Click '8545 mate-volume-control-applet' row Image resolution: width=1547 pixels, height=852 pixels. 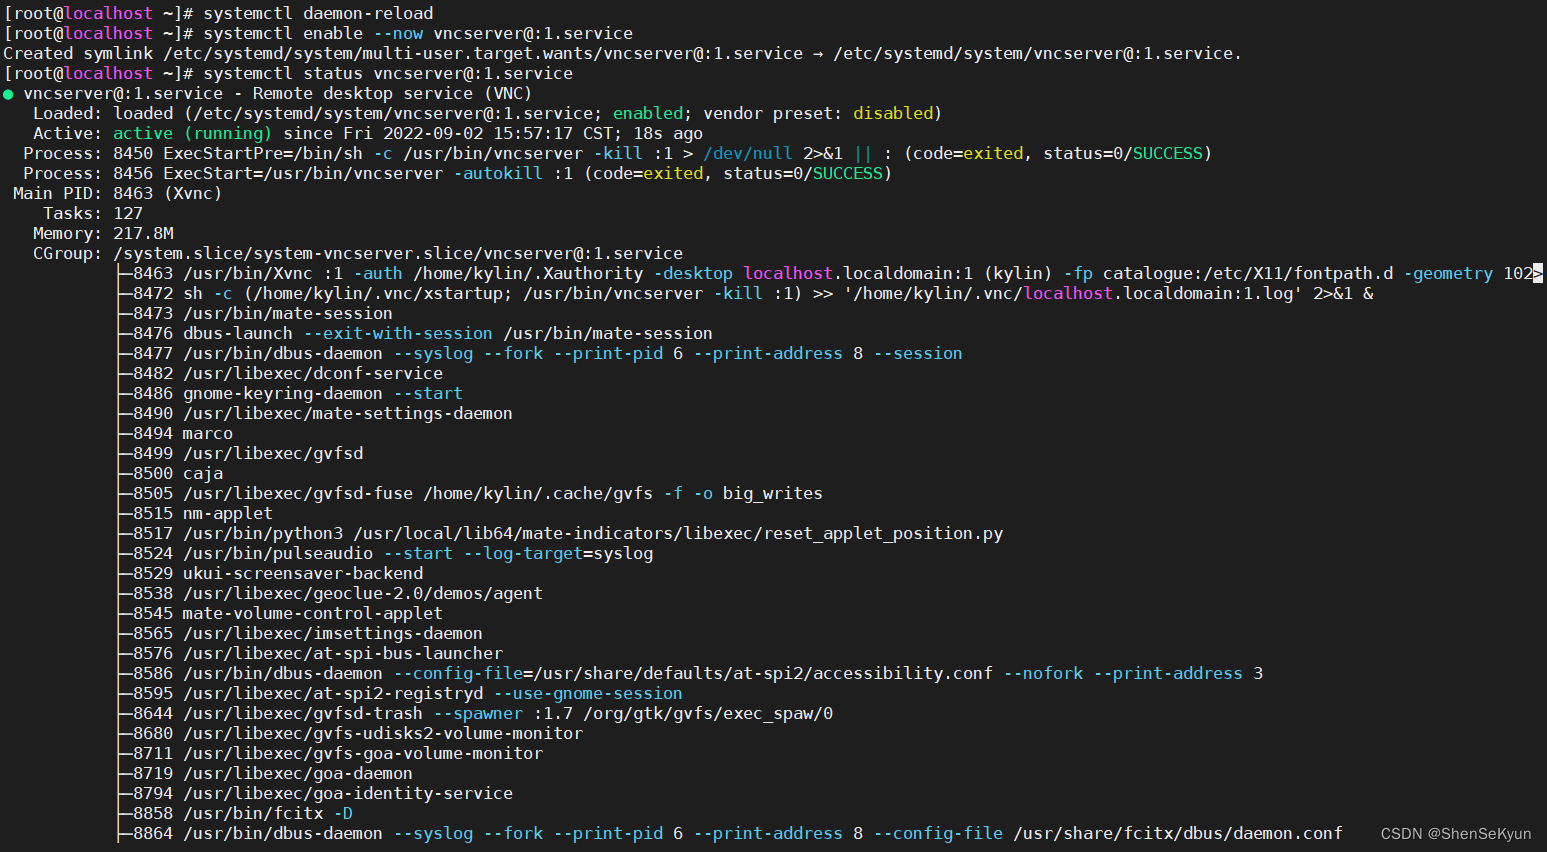pos(280,613)
